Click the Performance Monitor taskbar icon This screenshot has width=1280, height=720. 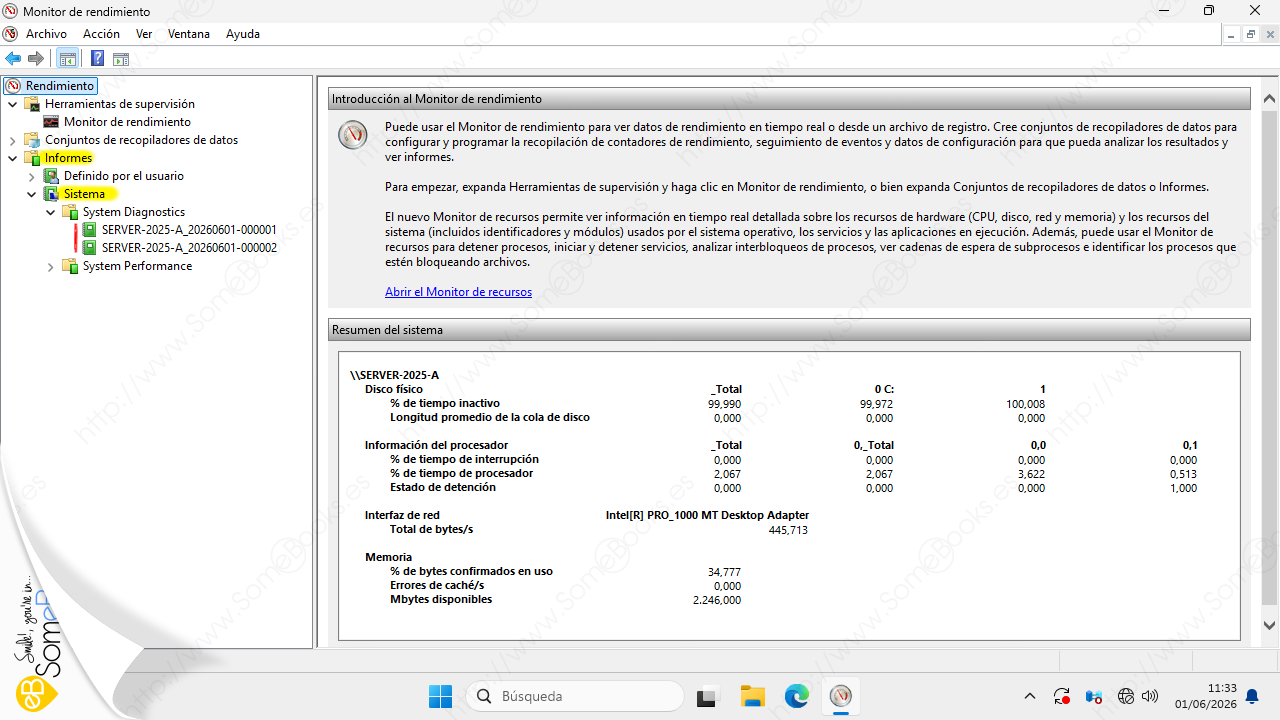[841, 696]
